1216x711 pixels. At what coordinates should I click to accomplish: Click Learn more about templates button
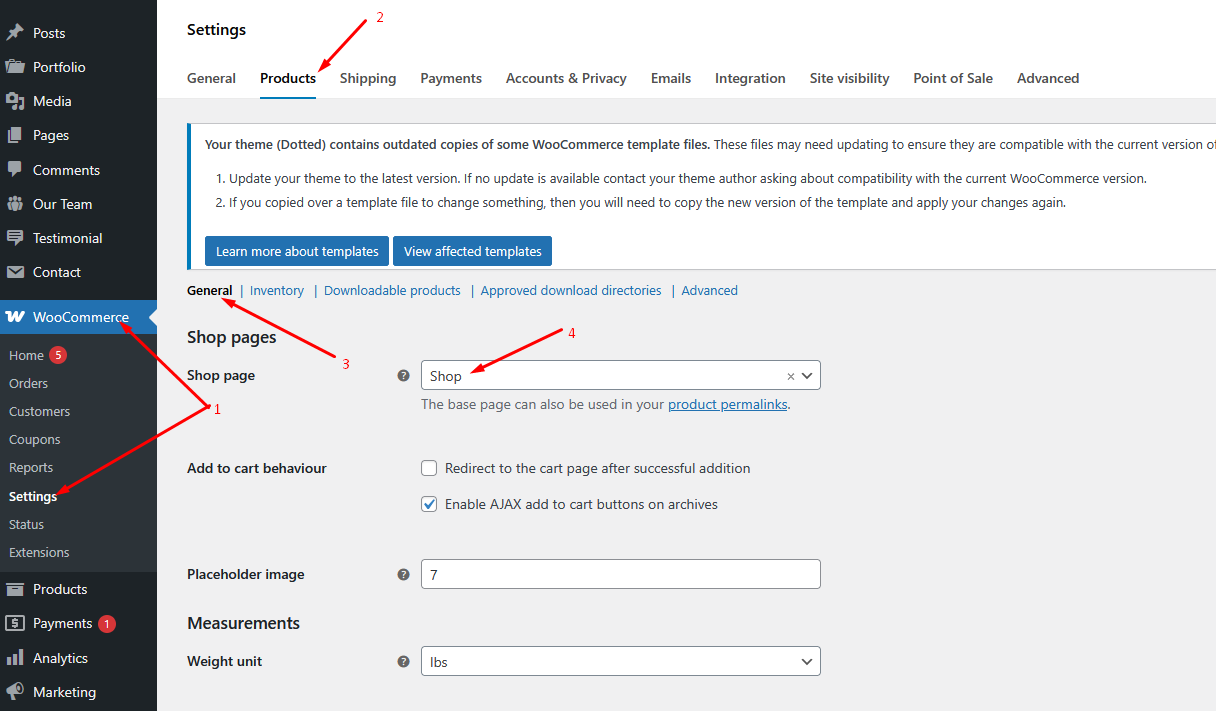(297, 251)
